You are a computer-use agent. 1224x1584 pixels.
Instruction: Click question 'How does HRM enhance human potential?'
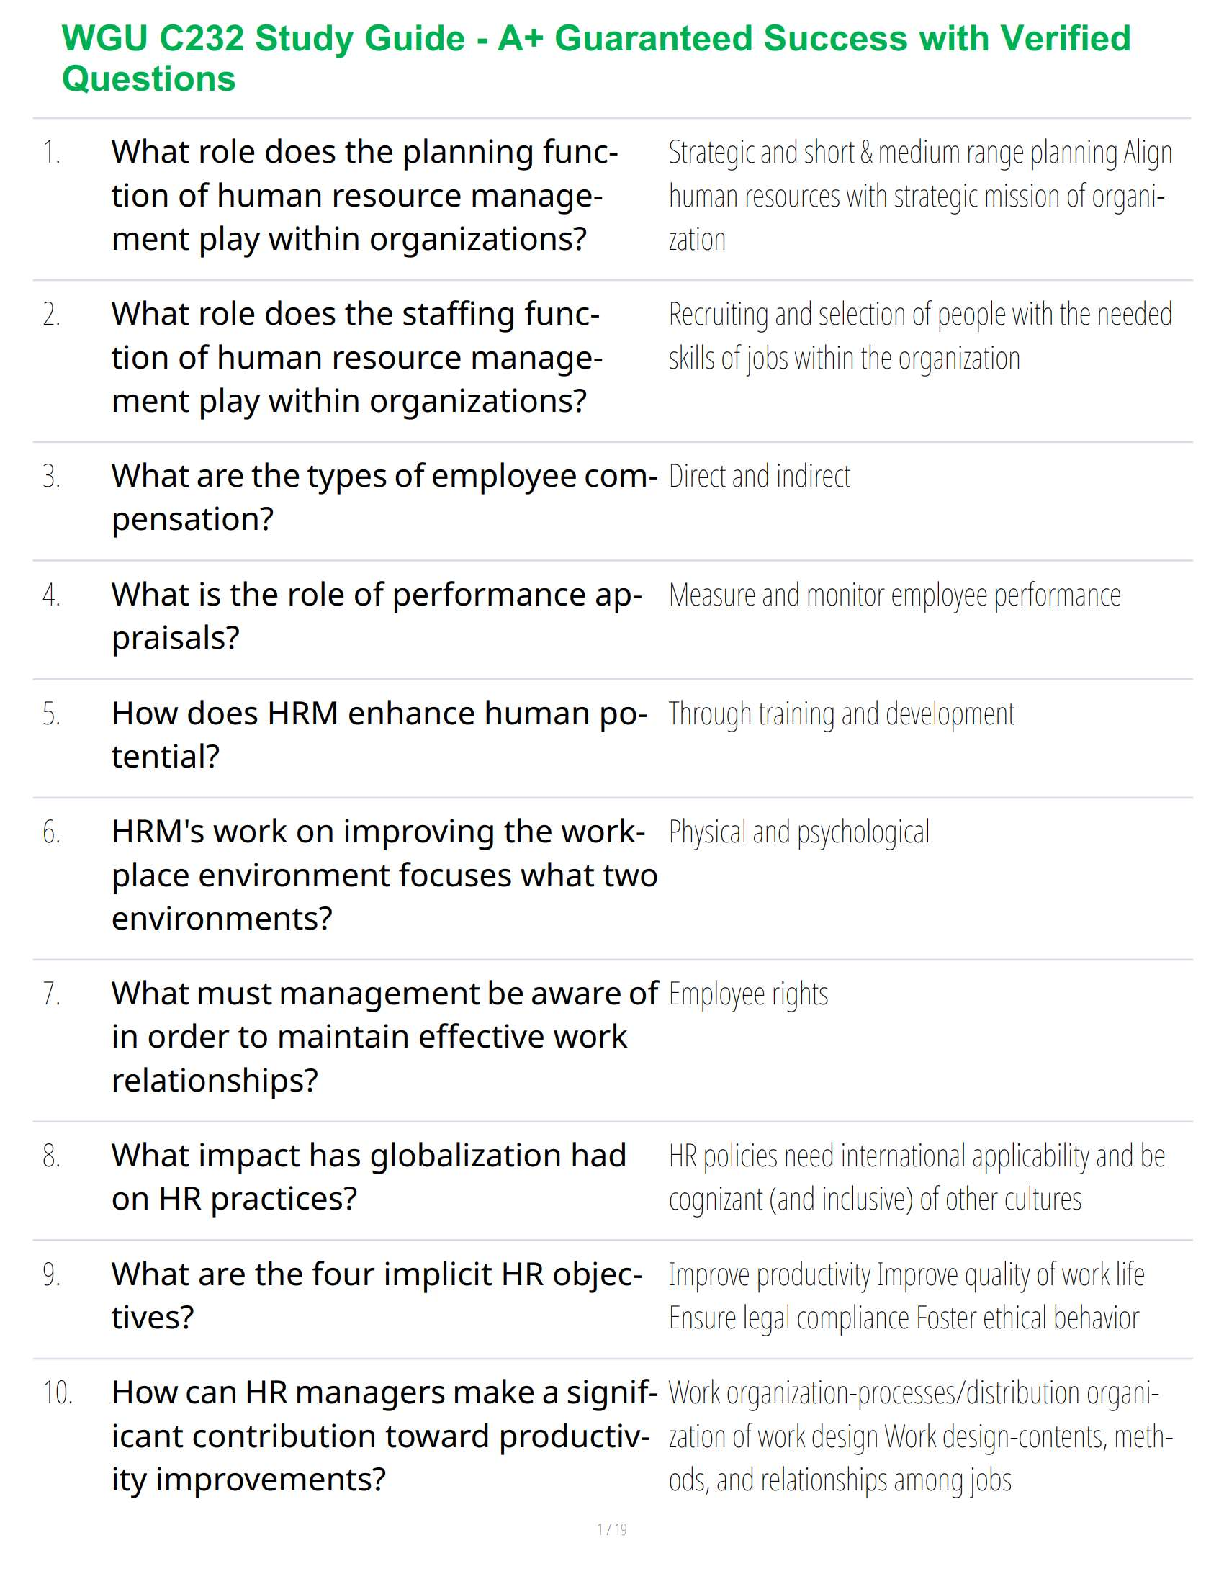click(x=379, y=735)
